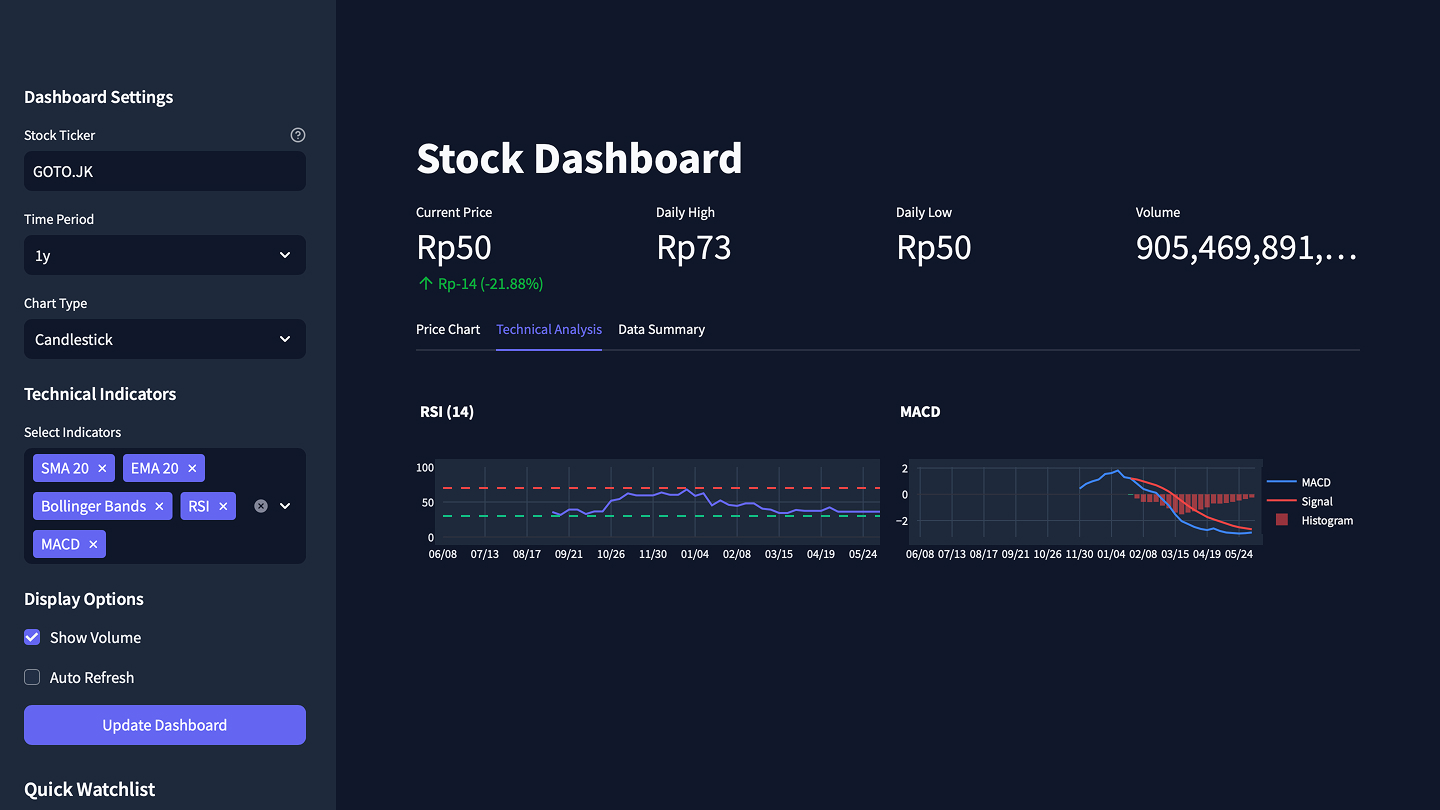Viewport: 1440px width, 810px height.
Task: Click the Current Price Rp50 value
Action: pyautogui.click(x=454, y=247)
